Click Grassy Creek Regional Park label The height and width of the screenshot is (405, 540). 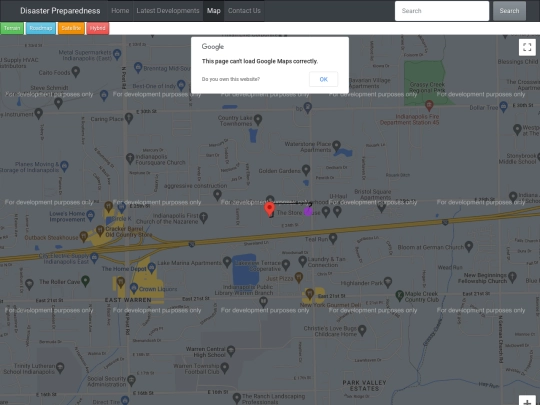click(427, 87)
